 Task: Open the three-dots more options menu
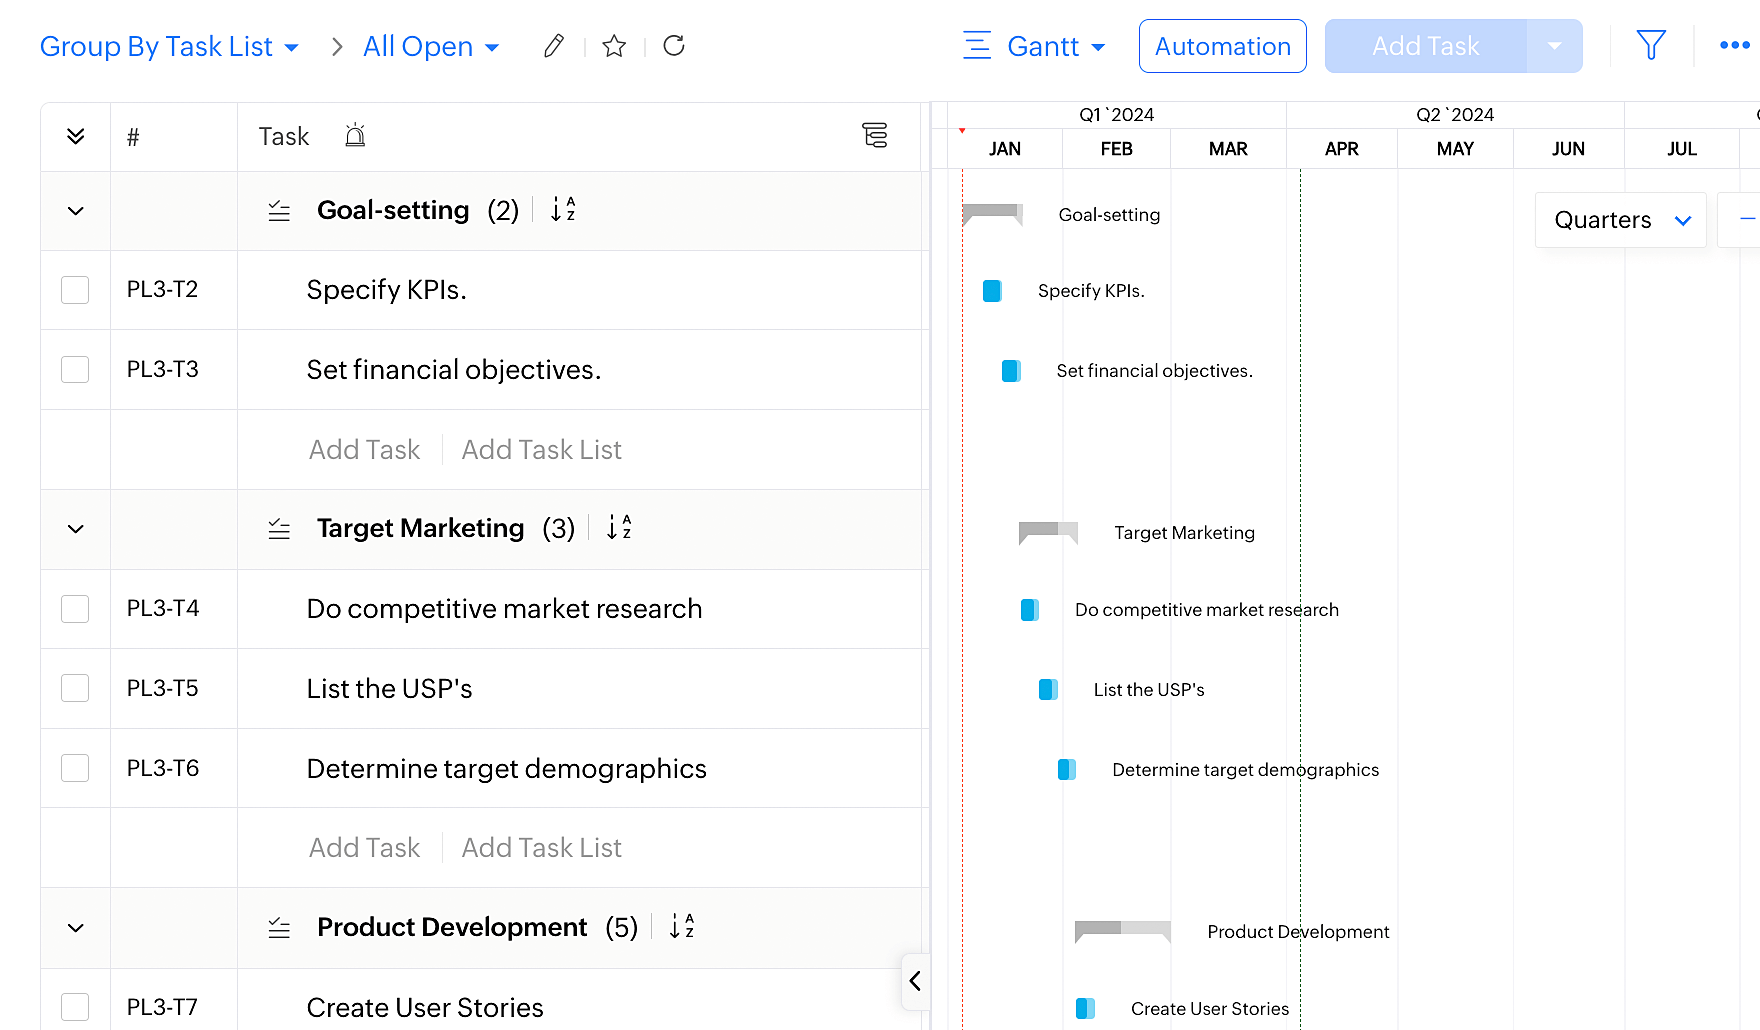[1734, 45]
